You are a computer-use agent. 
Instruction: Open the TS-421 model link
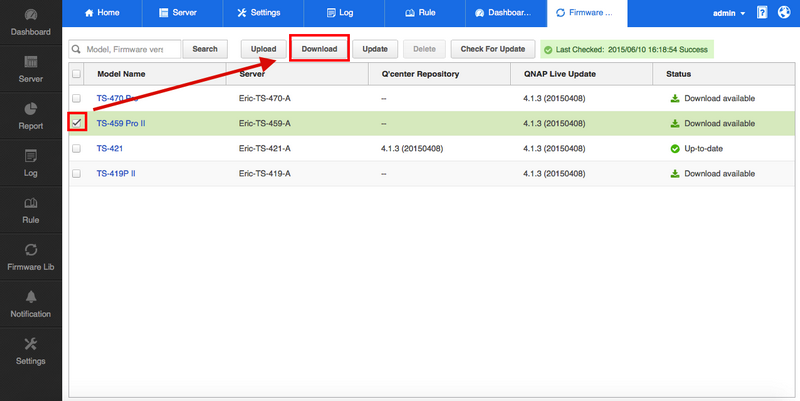(110, 148)
